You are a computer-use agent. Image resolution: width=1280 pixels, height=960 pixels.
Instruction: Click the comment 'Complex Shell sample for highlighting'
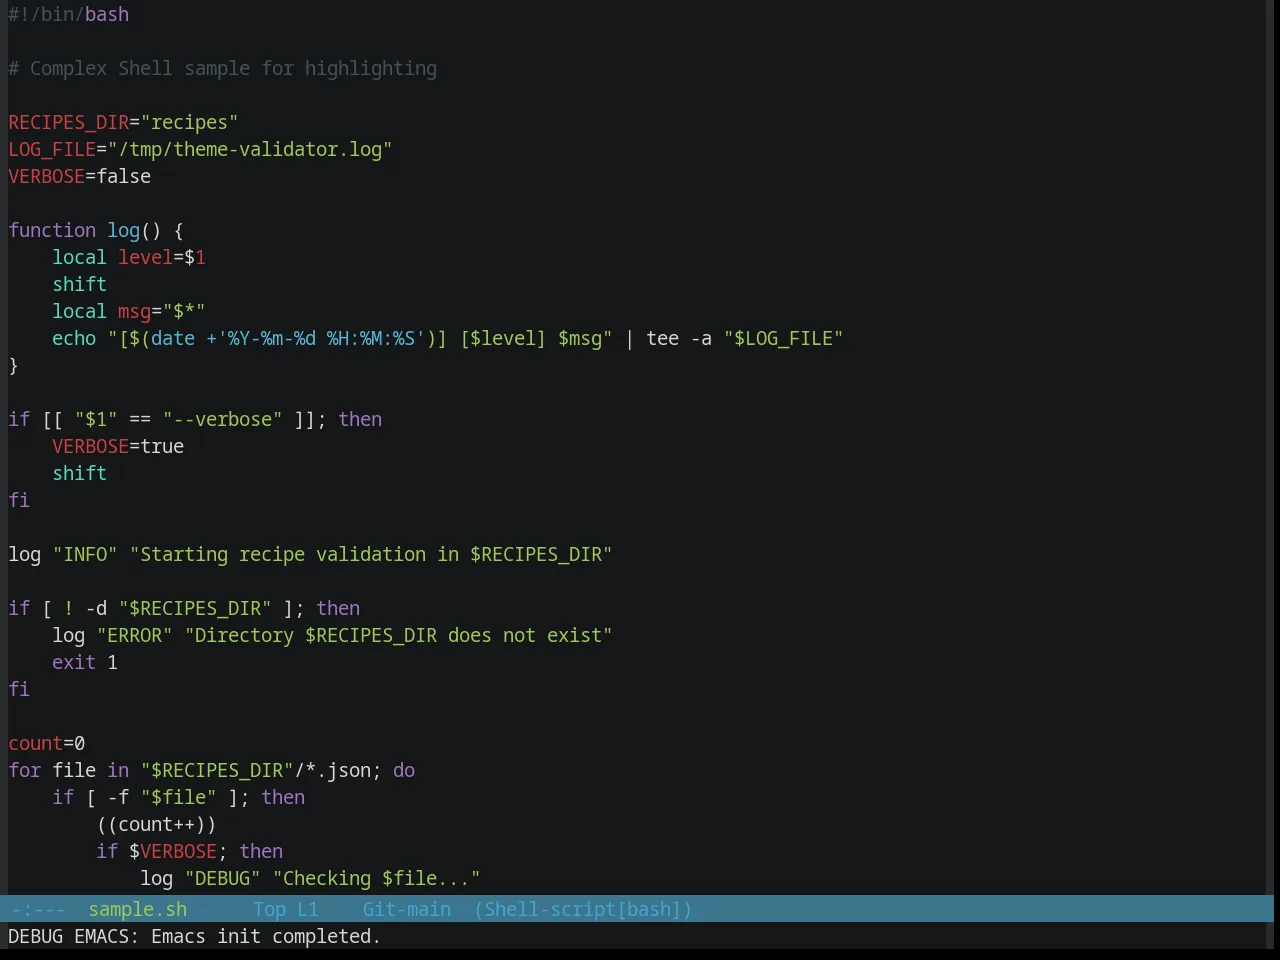click(x=233, y=68)
